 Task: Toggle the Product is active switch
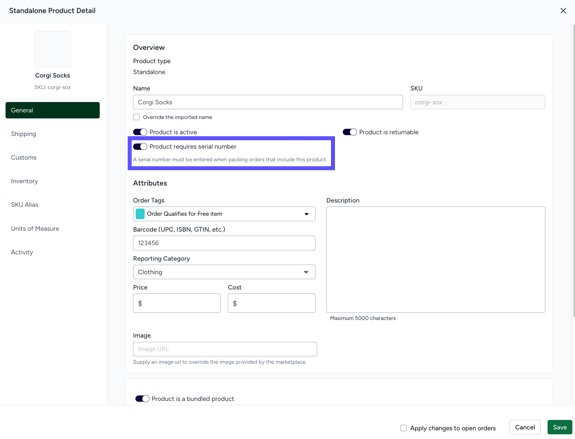coord(140,132)
